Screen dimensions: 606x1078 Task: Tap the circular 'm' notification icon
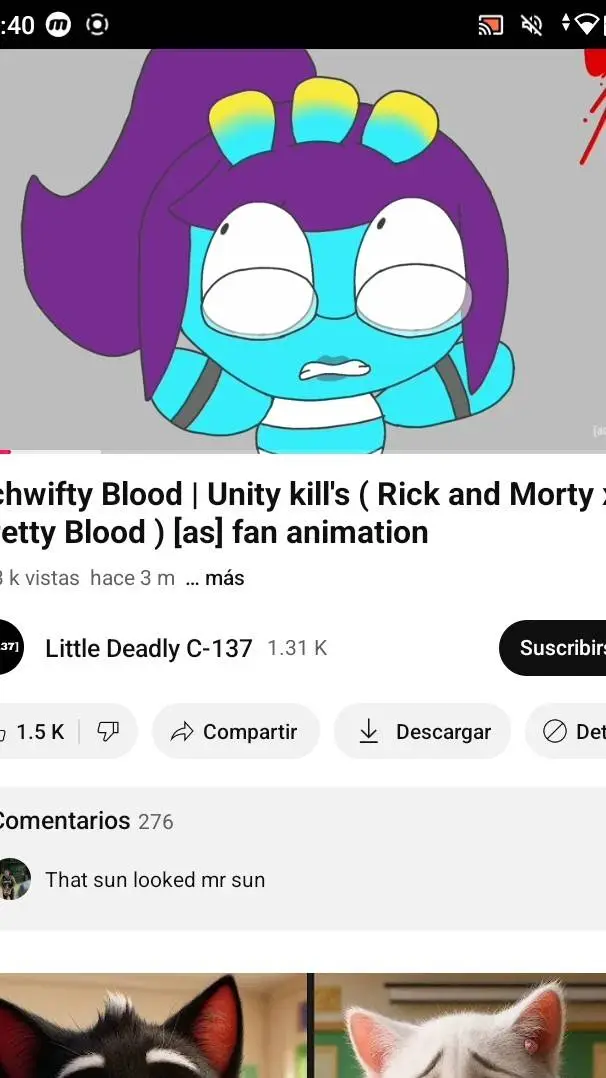[x=58, y=25]
